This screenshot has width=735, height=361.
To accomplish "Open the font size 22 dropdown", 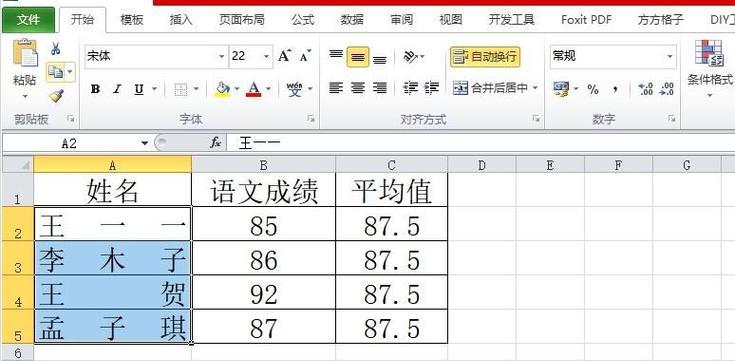I will 266,57.
